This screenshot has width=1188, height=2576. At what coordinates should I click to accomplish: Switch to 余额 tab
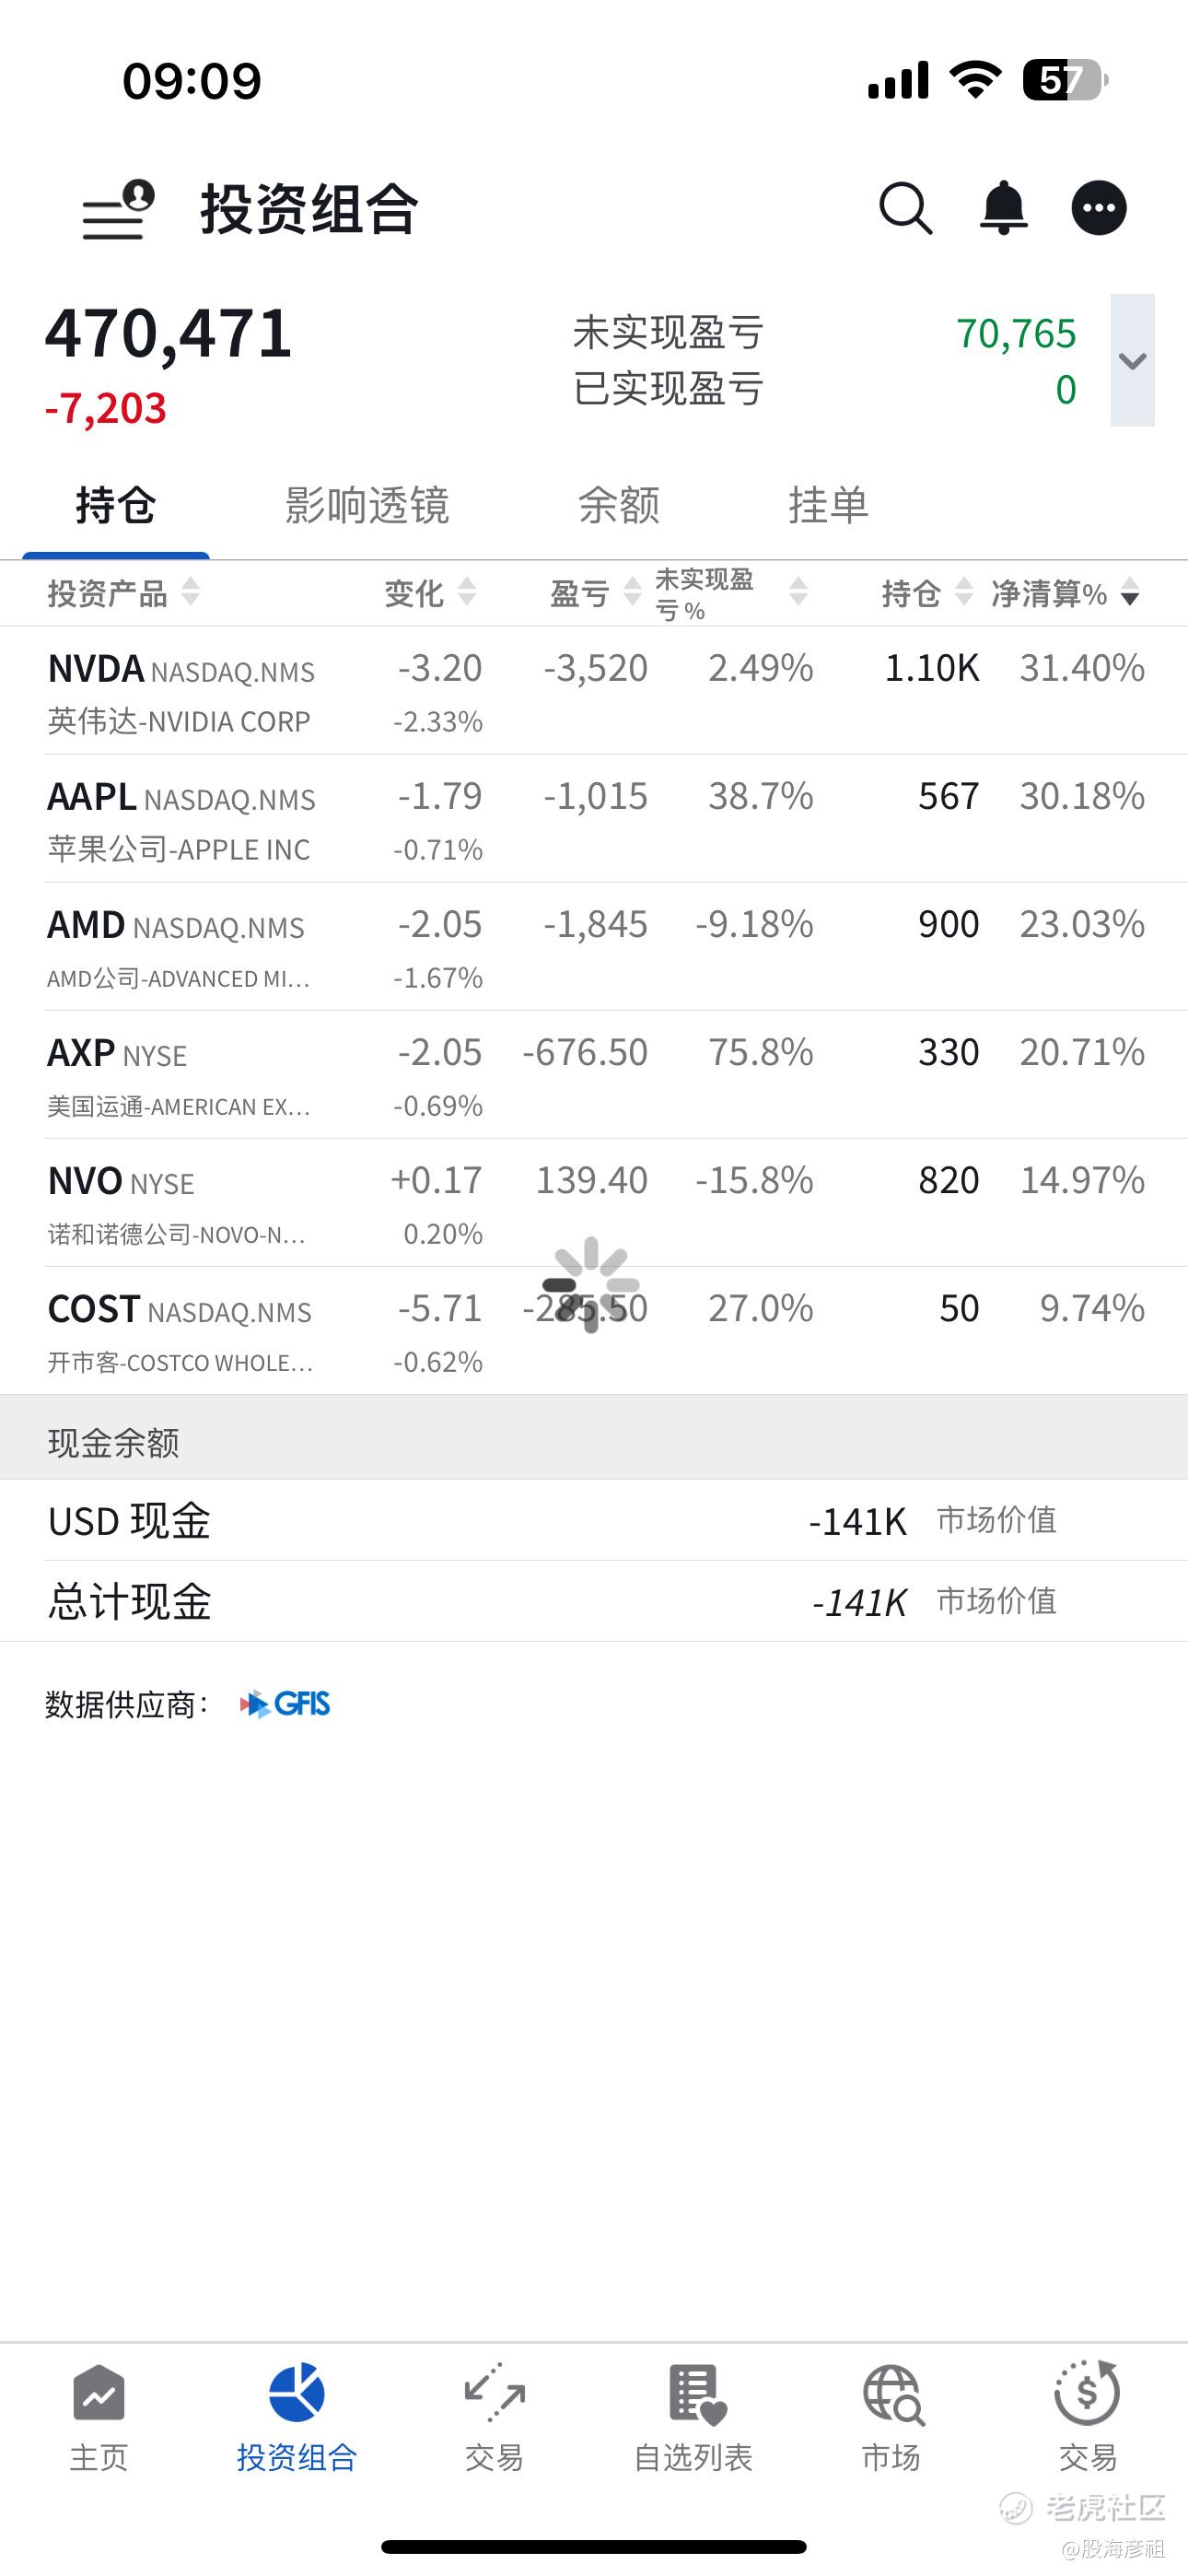point(618,506)
